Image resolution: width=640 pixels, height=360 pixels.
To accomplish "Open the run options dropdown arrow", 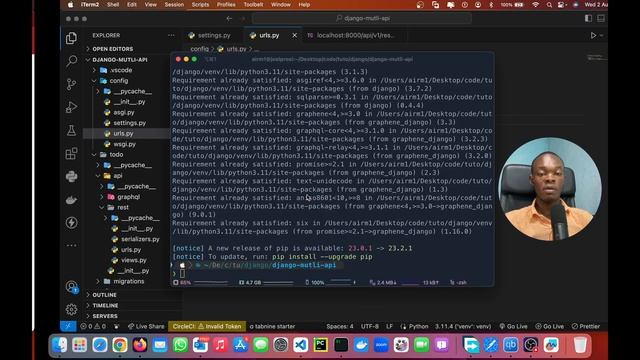I will (x=601, y=36).
